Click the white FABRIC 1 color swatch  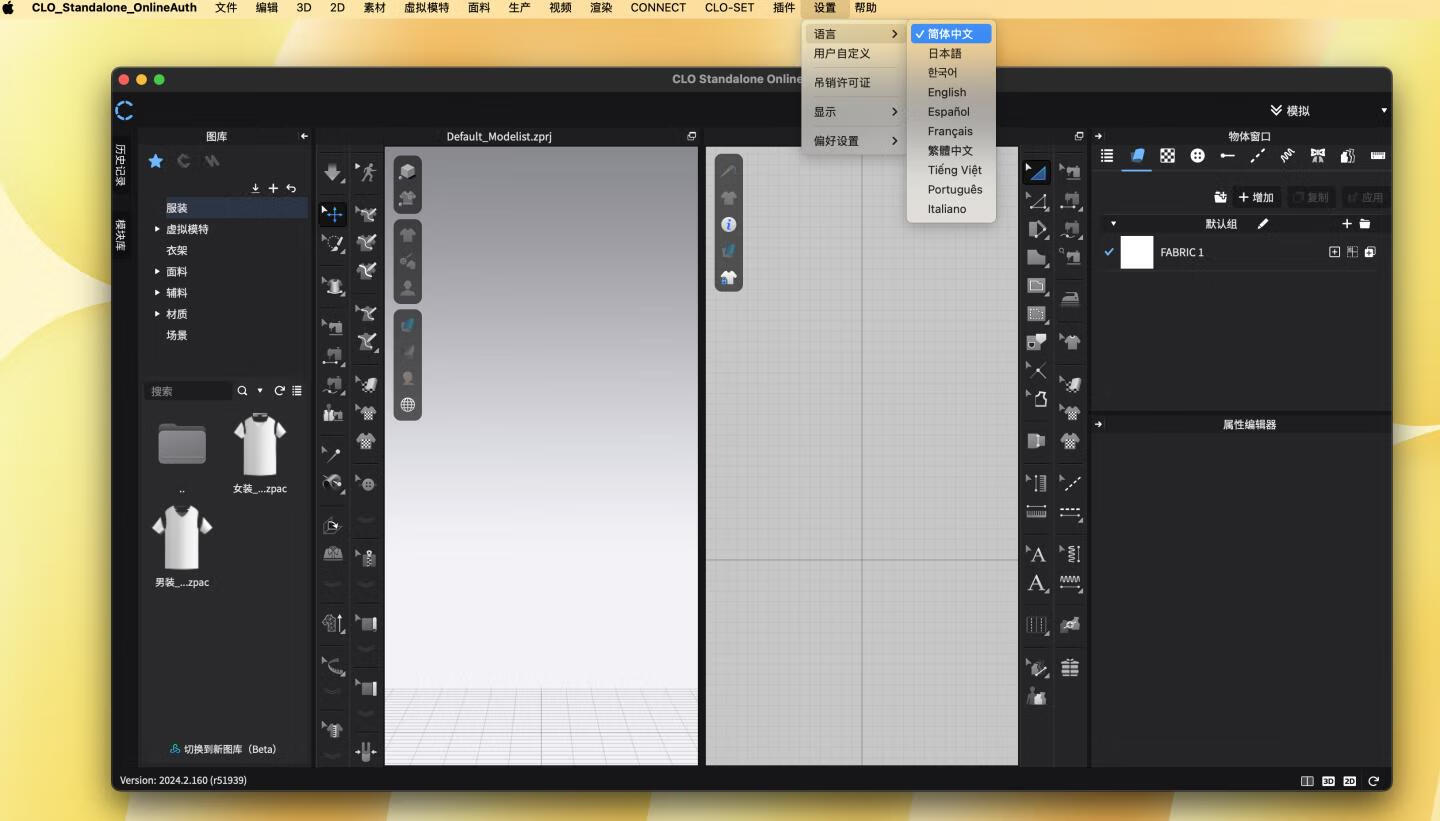(1137, 252)
